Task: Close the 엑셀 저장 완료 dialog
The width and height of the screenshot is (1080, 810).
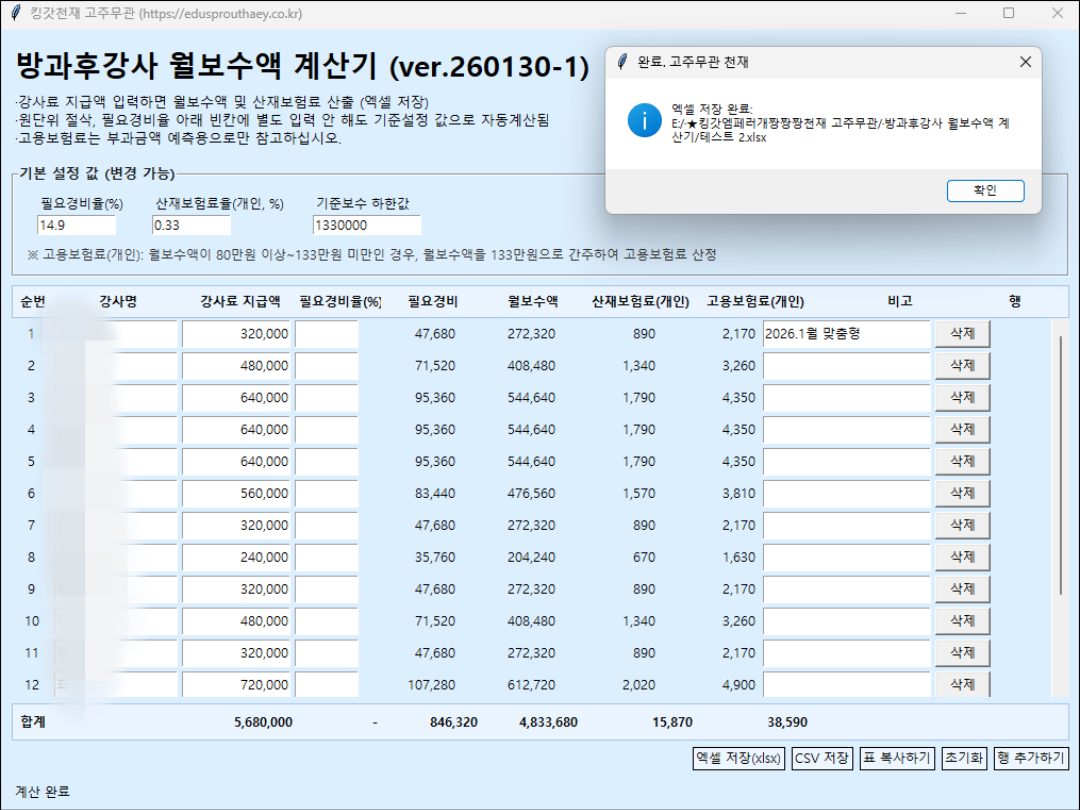Action: [1025, 62]
